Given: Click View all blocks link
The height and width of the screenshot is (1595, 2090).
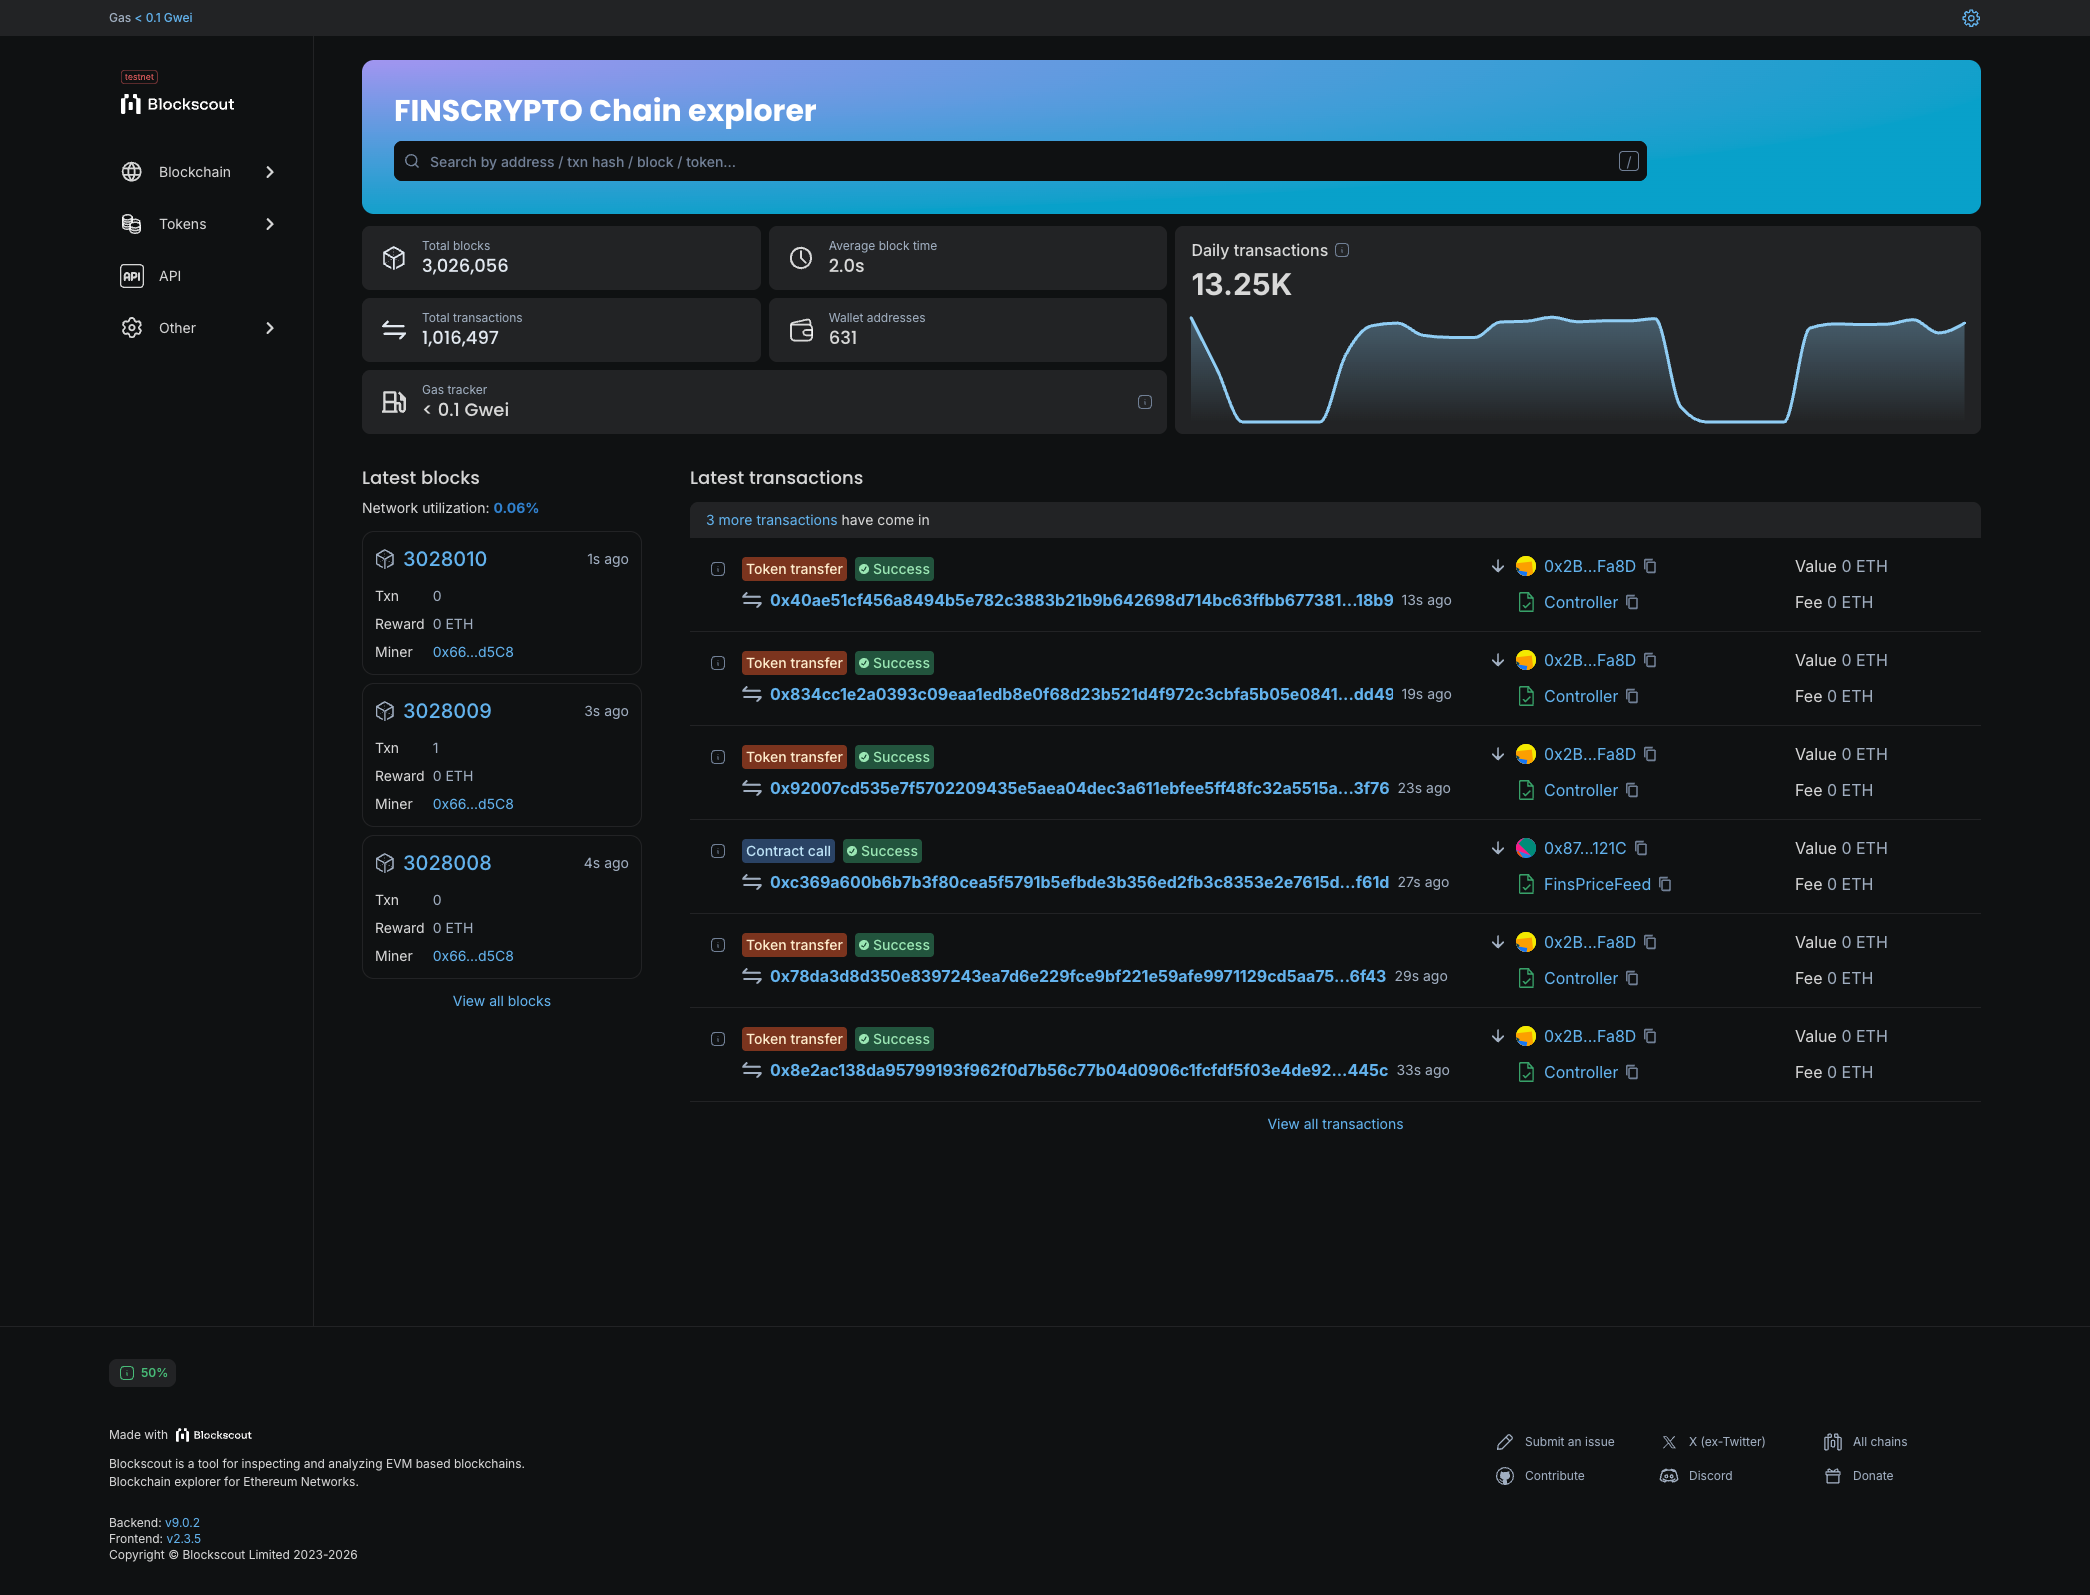Looking at the screenshot, I should tap(502, 1001).
